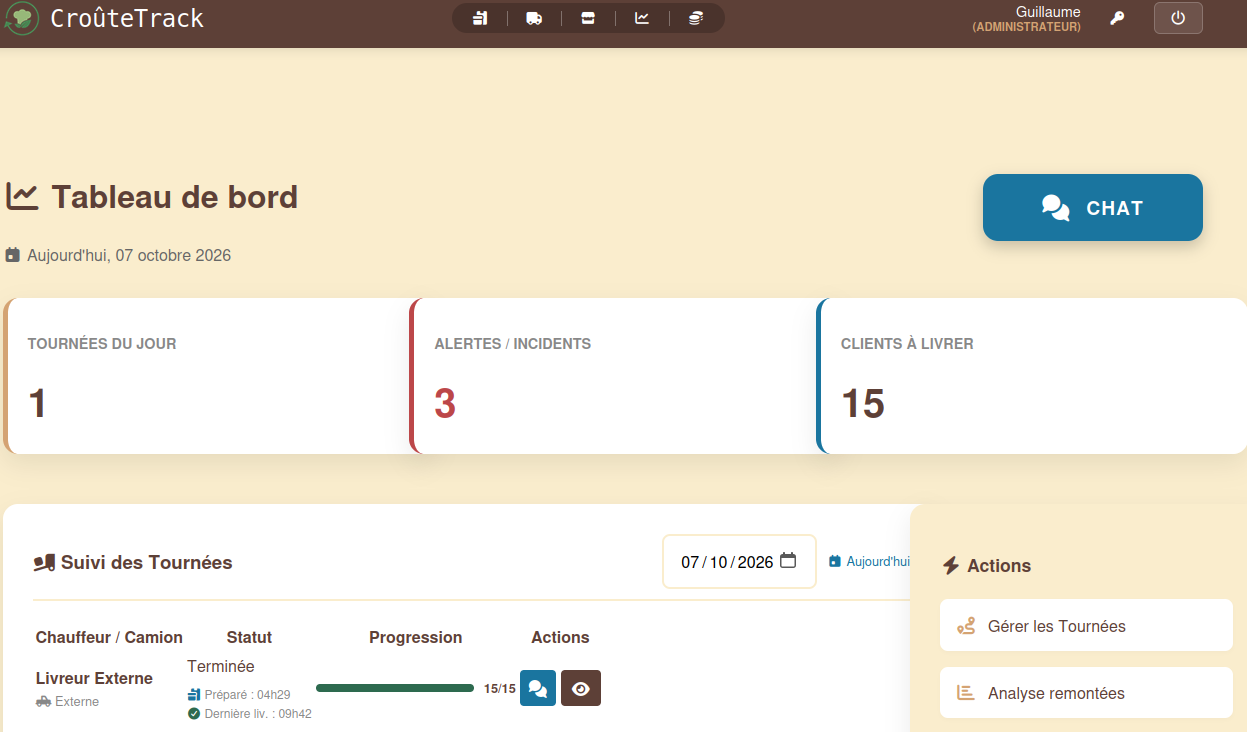Viewport: 1247px width, 732px height.
Task: Click the Suivi des Tournées heading
Action: 146,562
